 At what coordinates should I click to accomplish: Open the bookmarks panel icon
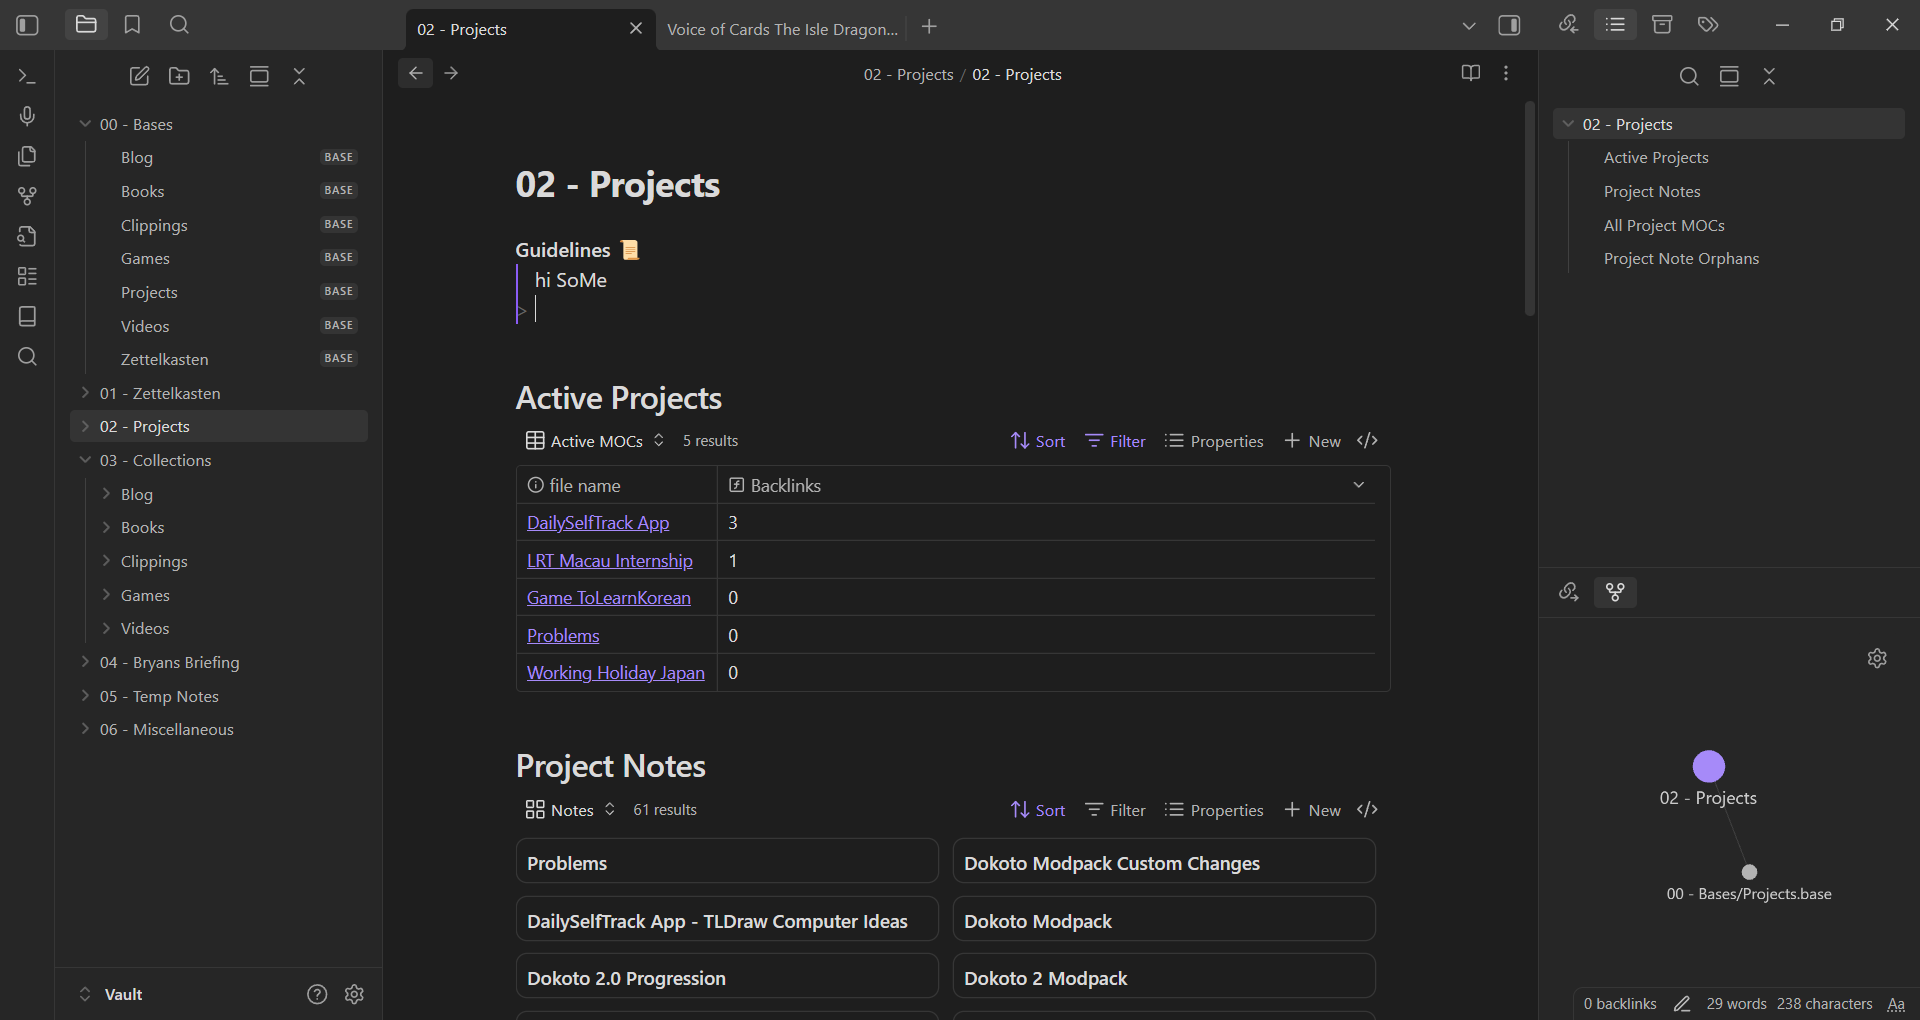click(x=132, y=25)
